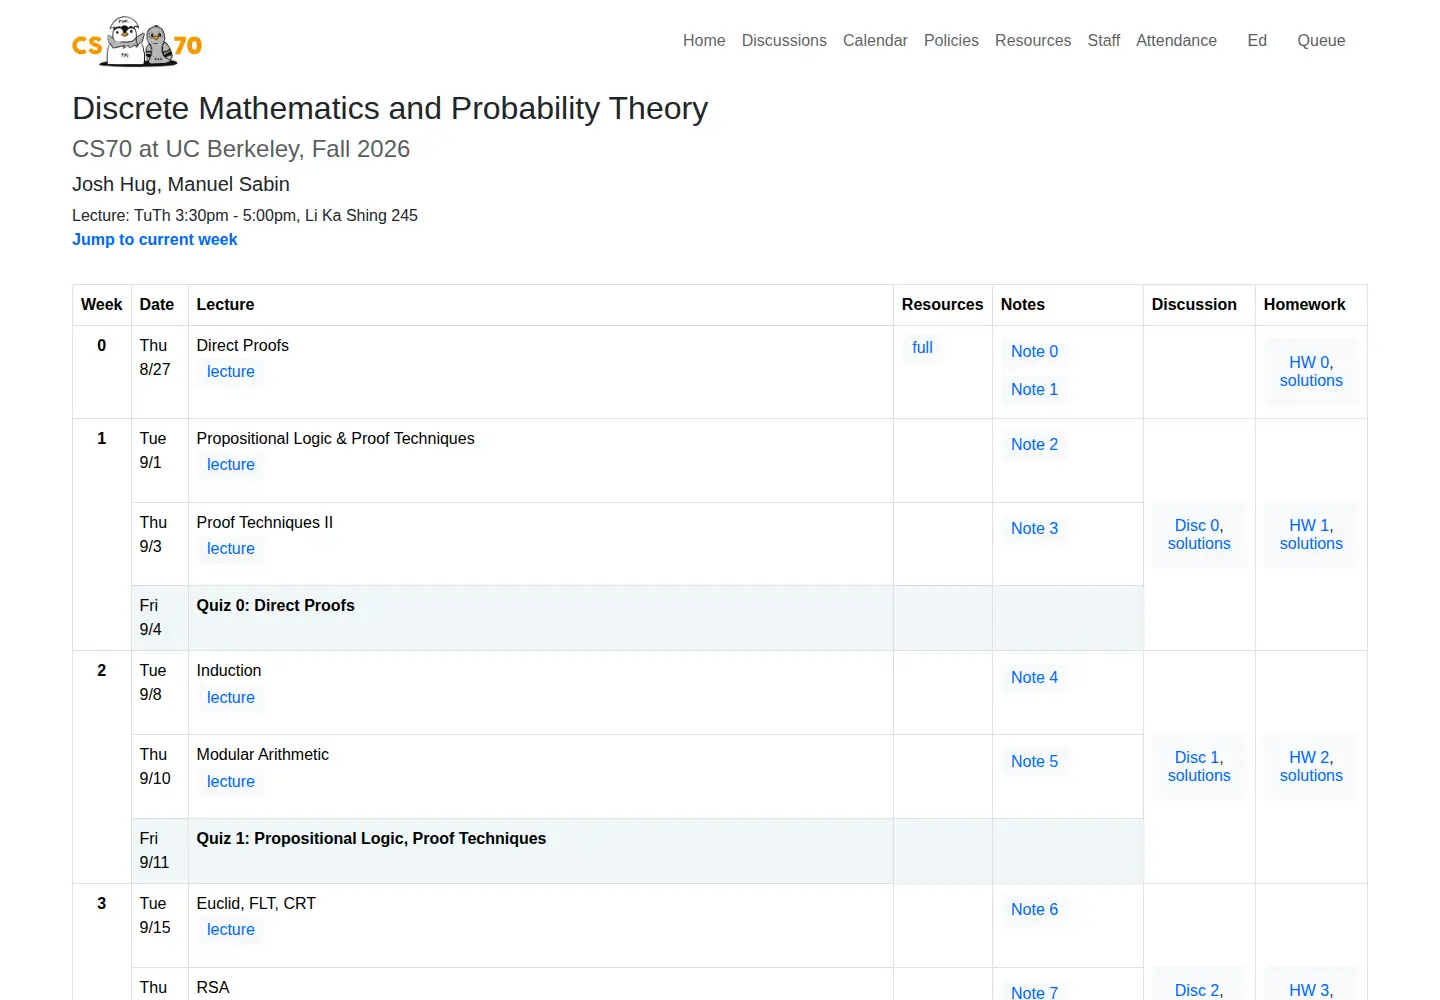Open the full resources link
The image size is (1440, 1000).
point(922,347)
